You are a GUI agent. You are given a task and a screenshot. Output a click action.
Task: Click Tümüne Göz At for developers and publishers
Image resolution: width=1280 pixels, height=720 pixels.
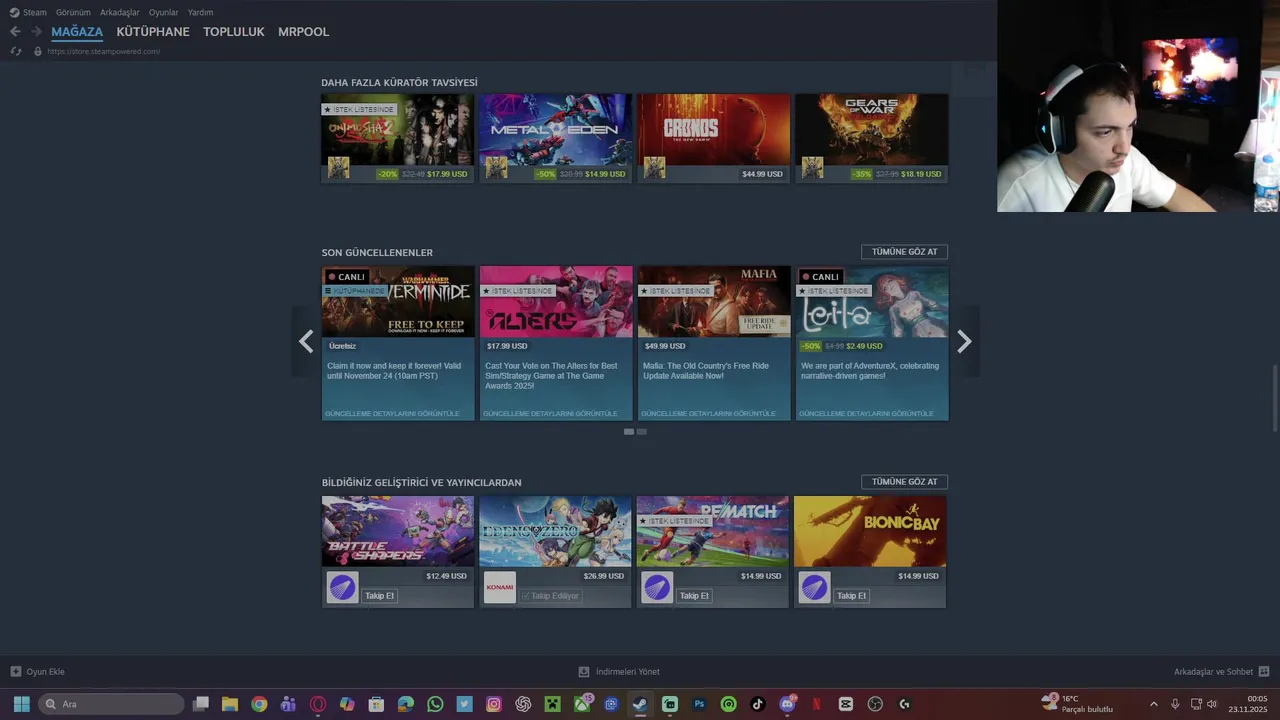tap(904, 482)
